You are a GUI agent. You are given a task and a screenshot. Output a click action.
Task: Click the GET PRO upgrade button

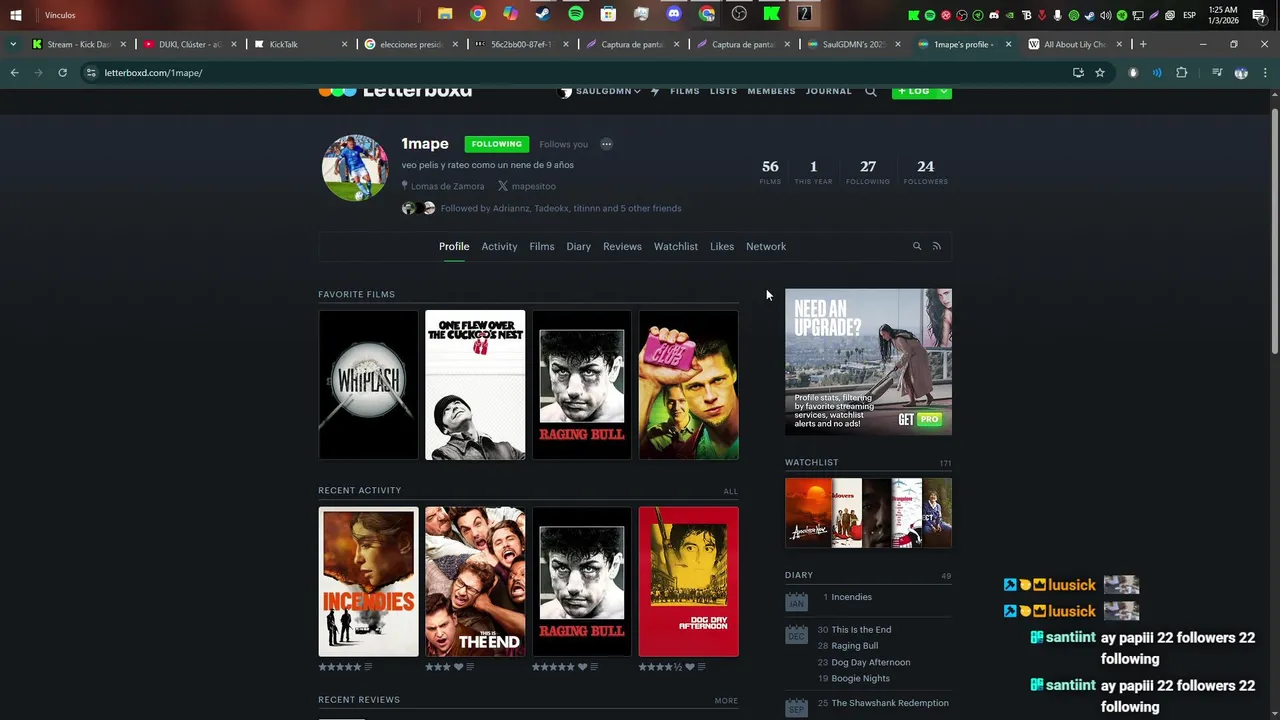(920, 419)
